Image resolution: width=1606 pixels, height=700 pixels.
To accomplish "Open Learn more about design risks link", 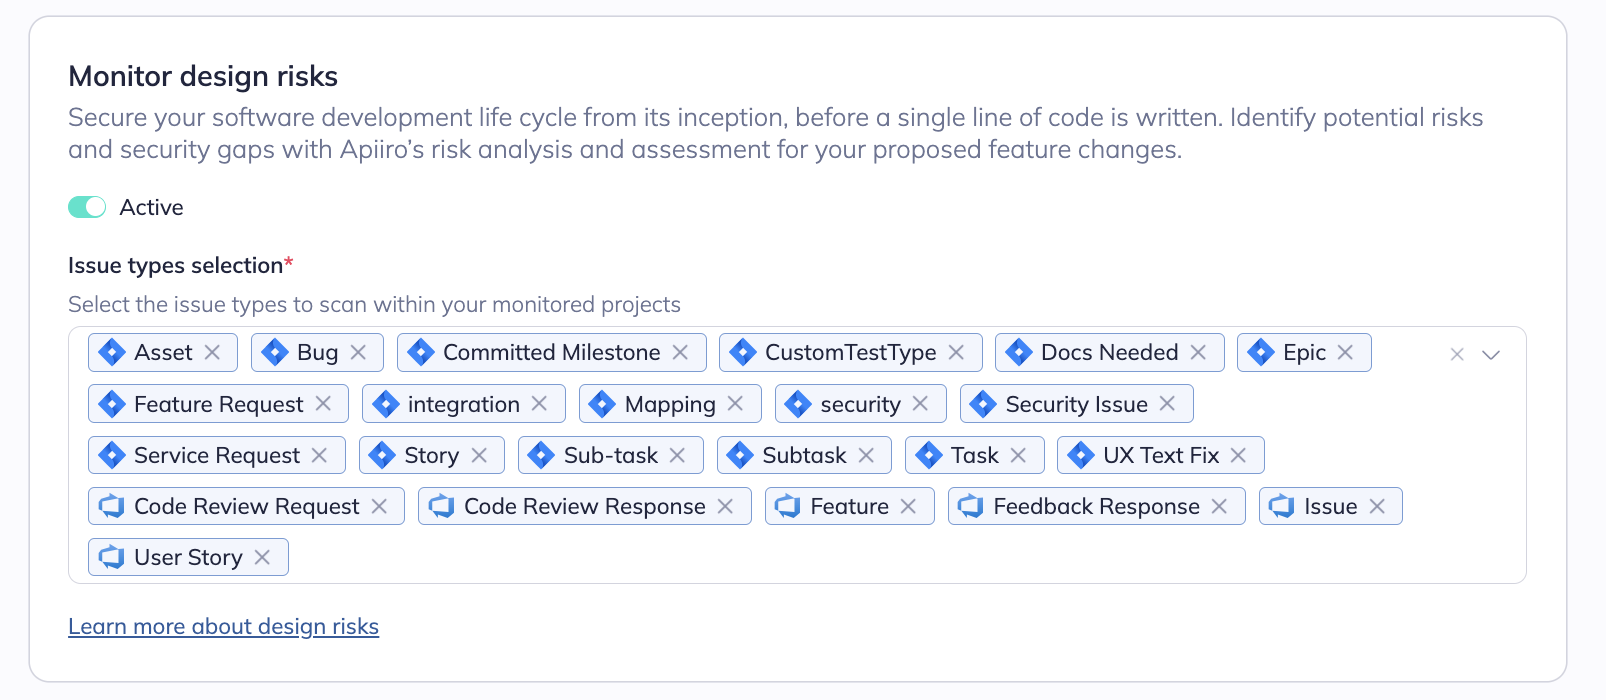I will tap(223, 626).
